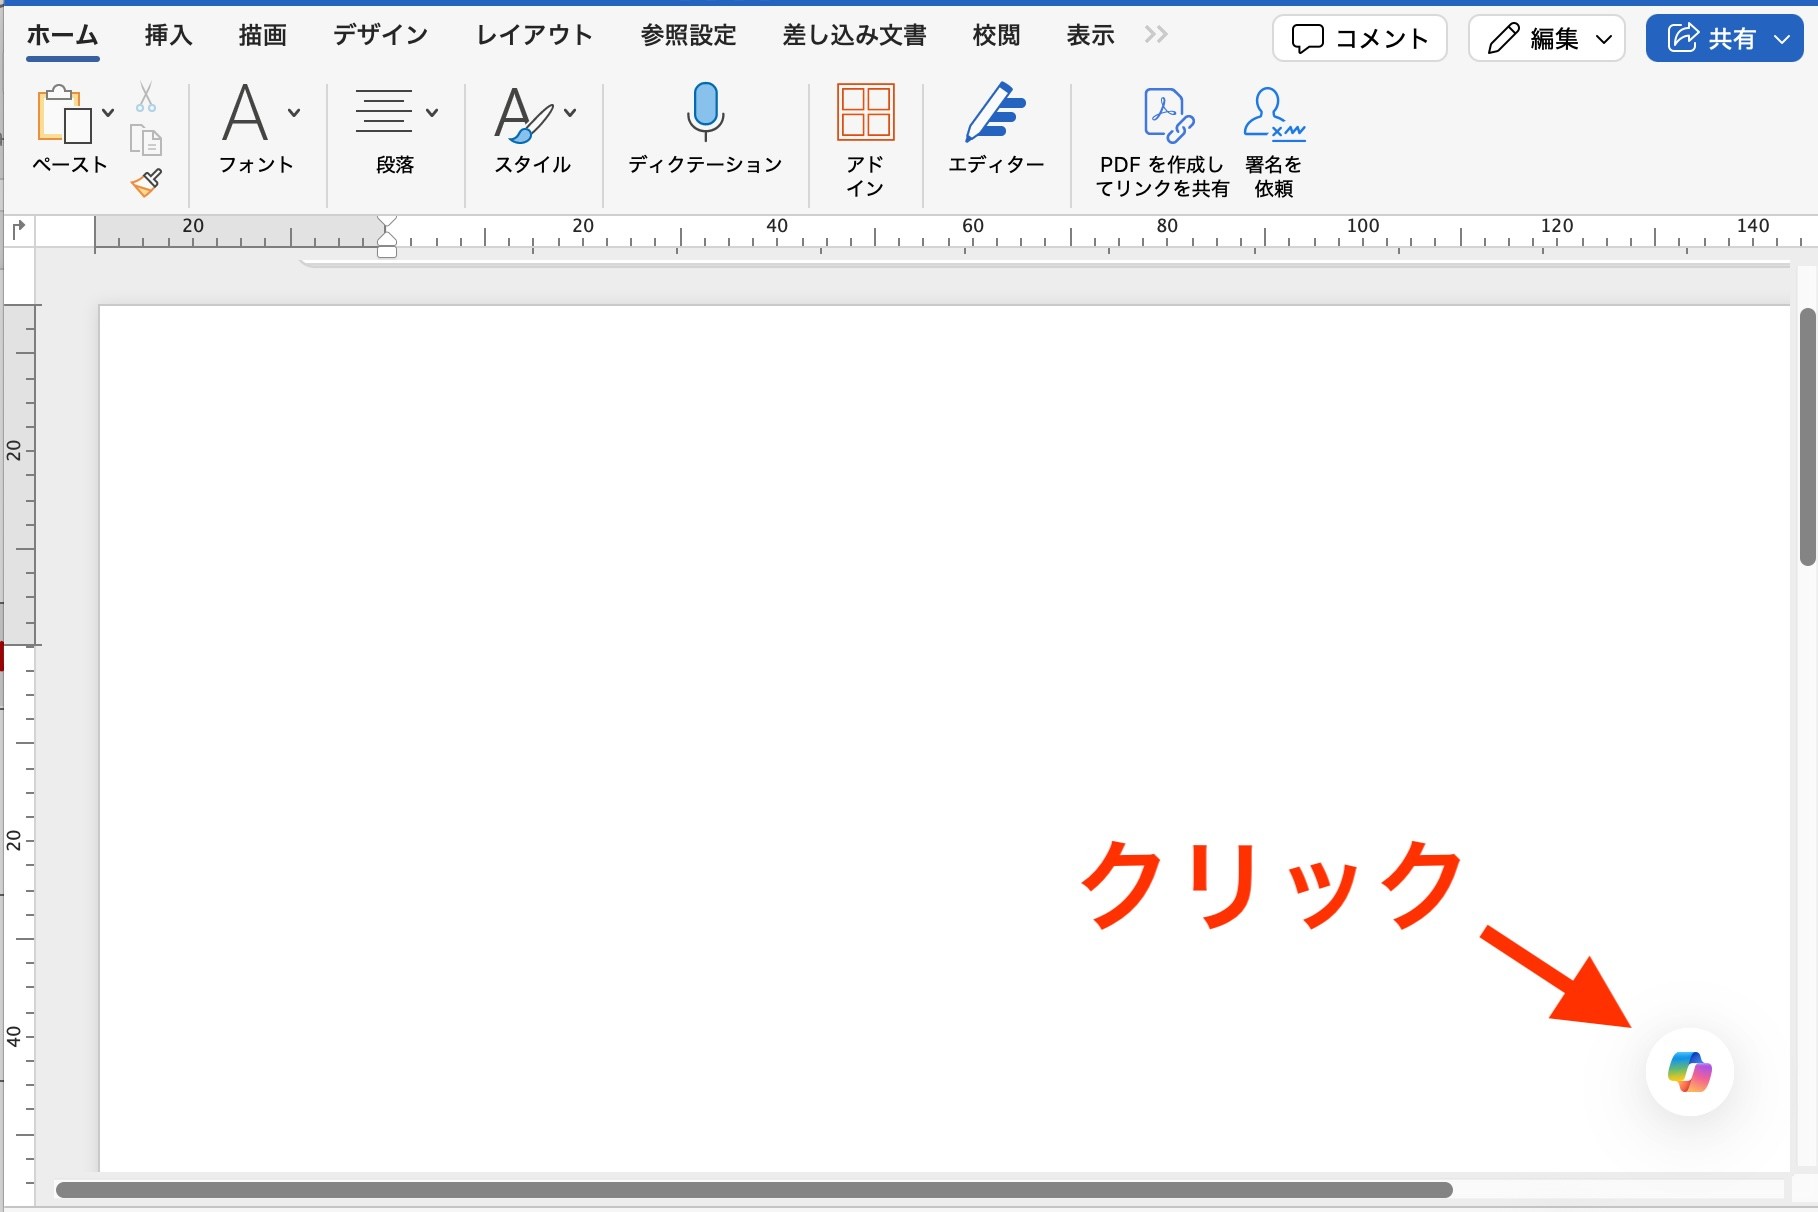This screenshot has height=1212, width=1818.
Task: Expand the フォント dropdown arrow
Action: [294, 113]
